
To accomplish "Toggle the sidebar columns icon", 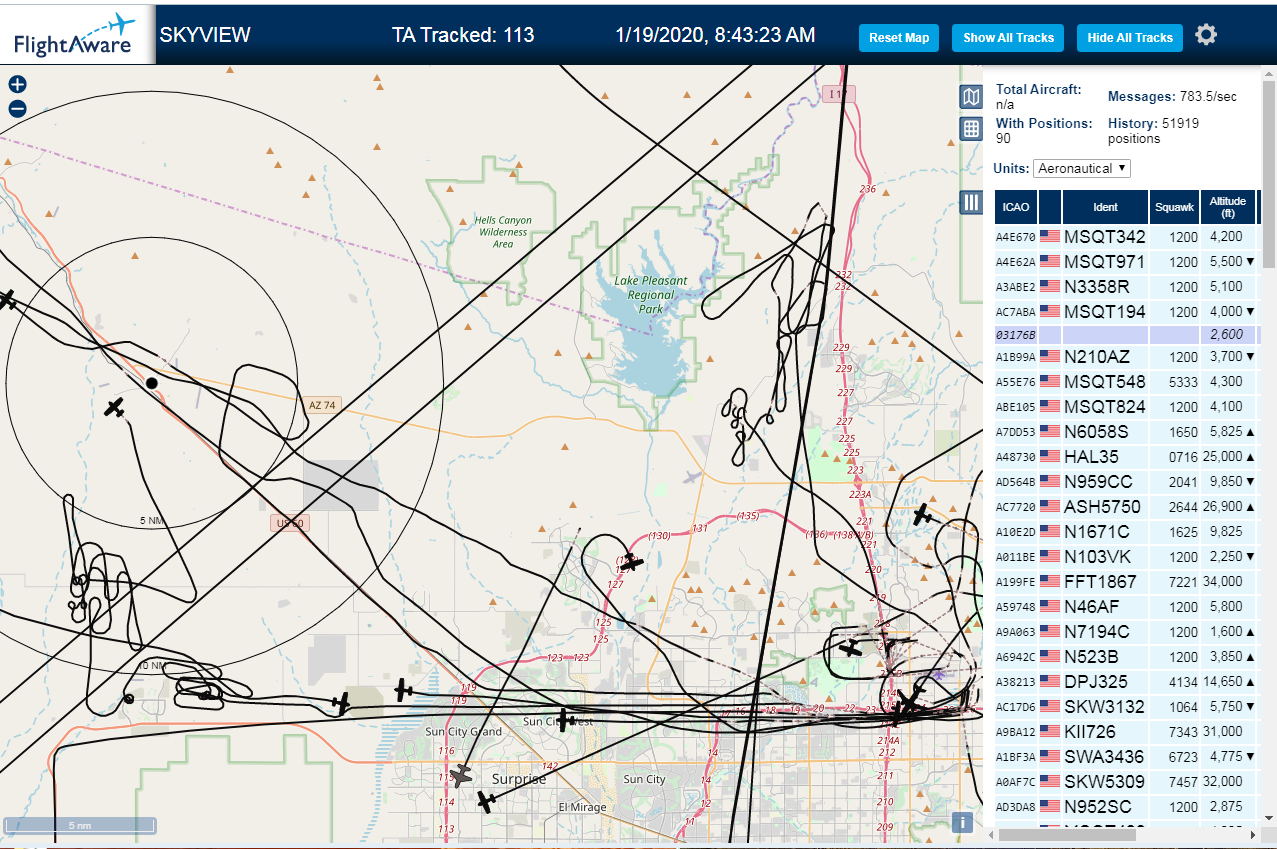I will click(970, 202).
